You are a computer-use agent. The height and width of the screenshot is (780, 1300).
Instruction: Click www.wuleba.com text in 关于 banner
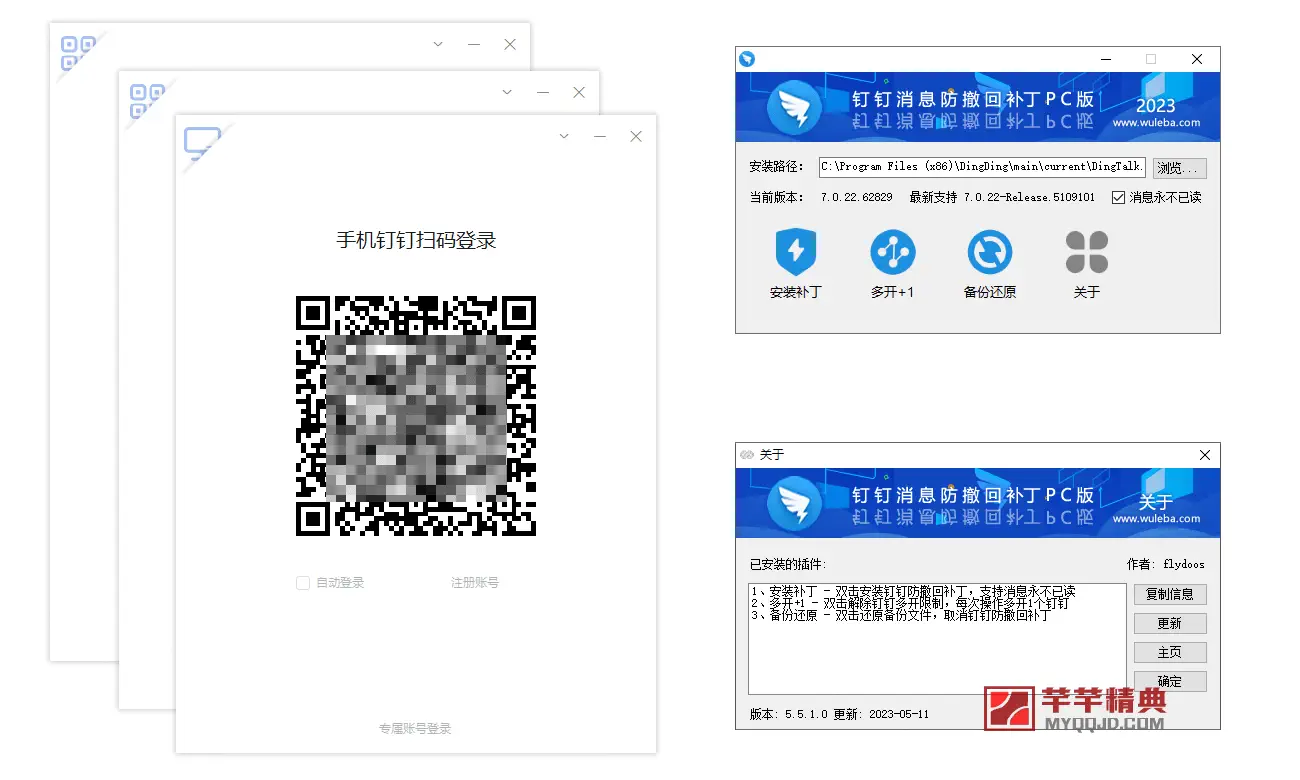(x=1157, y=519)
